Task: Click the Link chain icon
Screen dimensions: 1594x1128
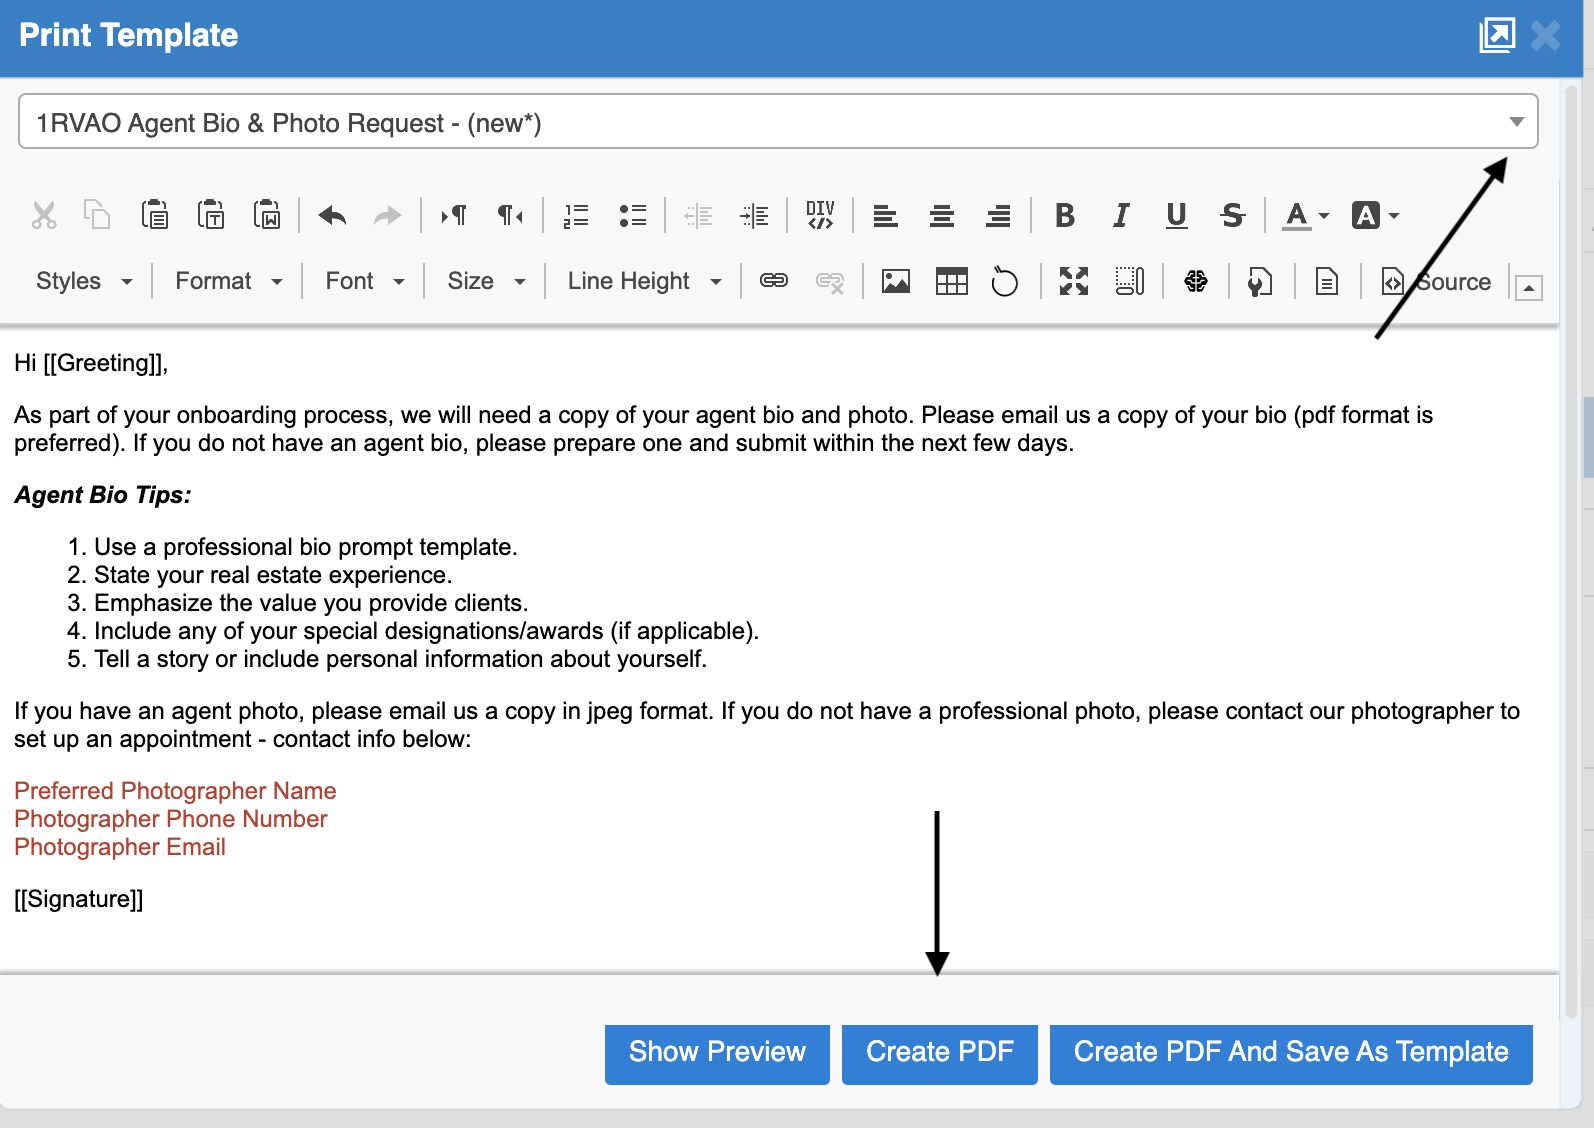Action: point(774,281)
